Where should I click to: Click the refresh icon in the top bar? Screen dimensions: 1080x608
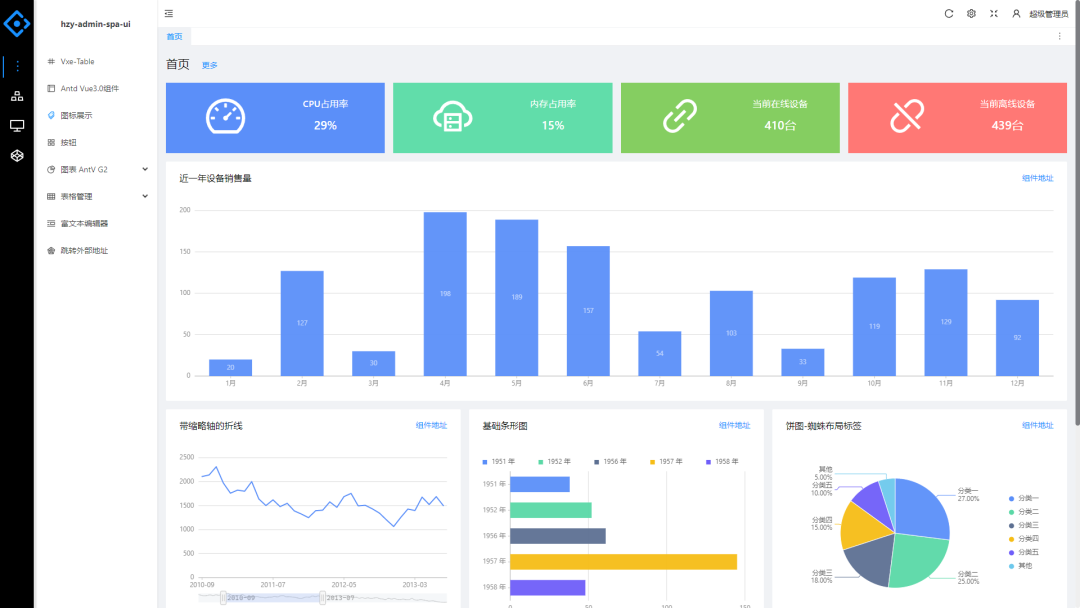(x=949, y=13)
